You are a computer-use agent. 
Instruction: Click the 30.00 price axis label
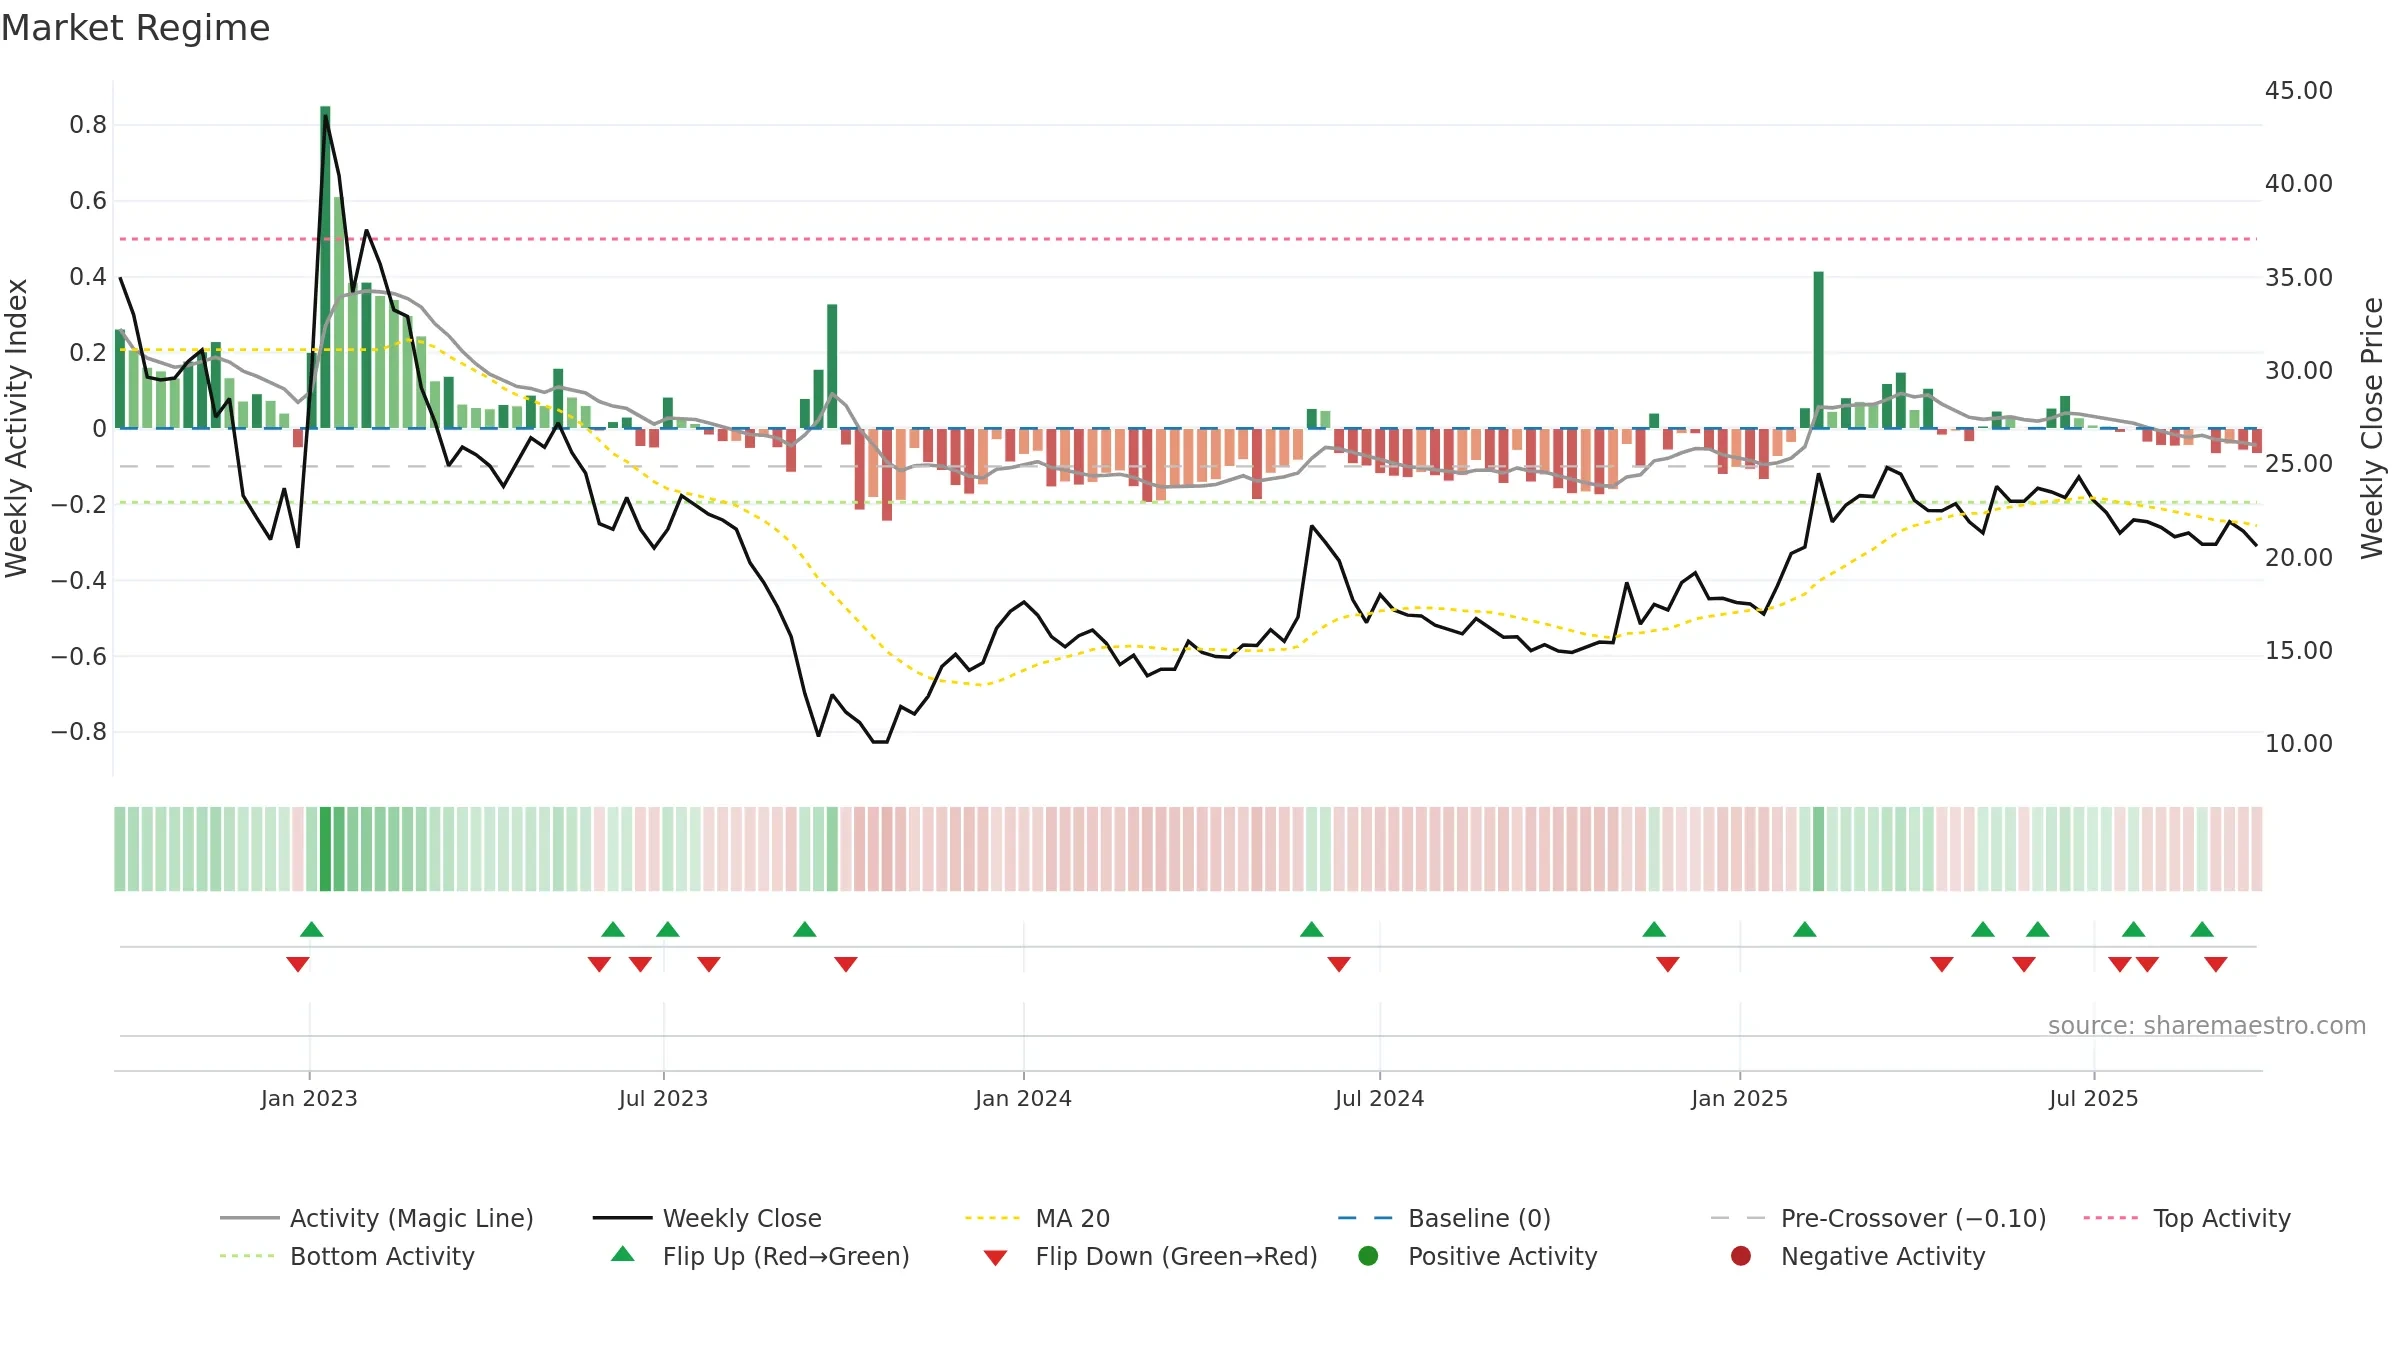pyautogui.click(x=2298, y=370)
